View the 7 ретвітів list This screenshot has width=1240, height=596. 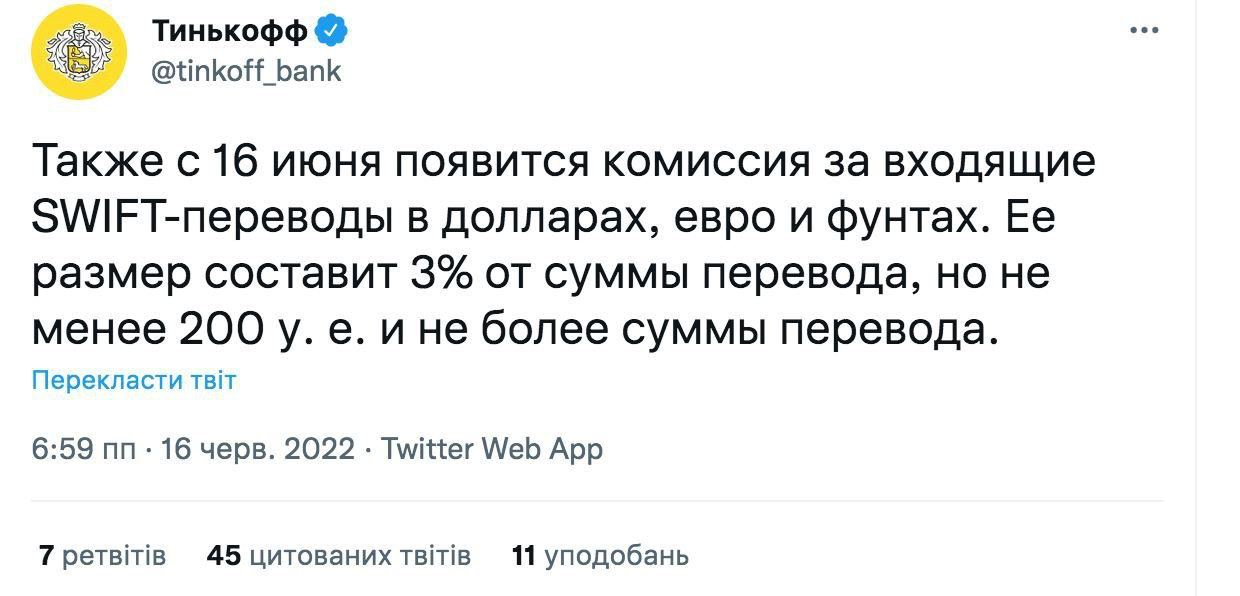[102, 555]
